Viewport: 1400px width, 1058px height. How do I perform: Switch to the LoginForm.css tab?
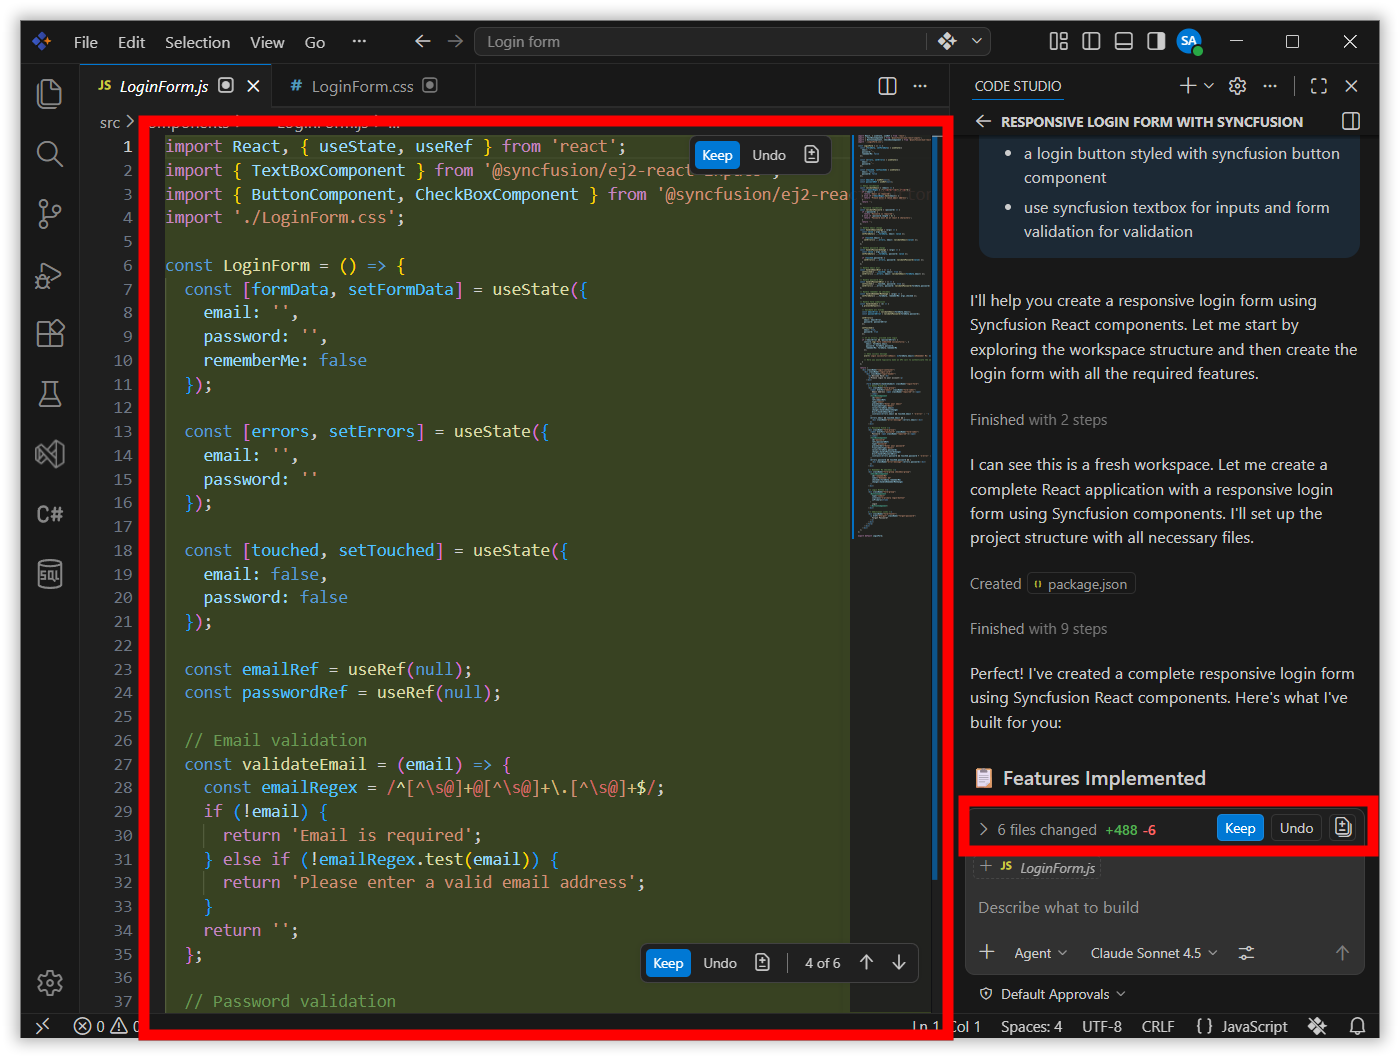(362, 86)
